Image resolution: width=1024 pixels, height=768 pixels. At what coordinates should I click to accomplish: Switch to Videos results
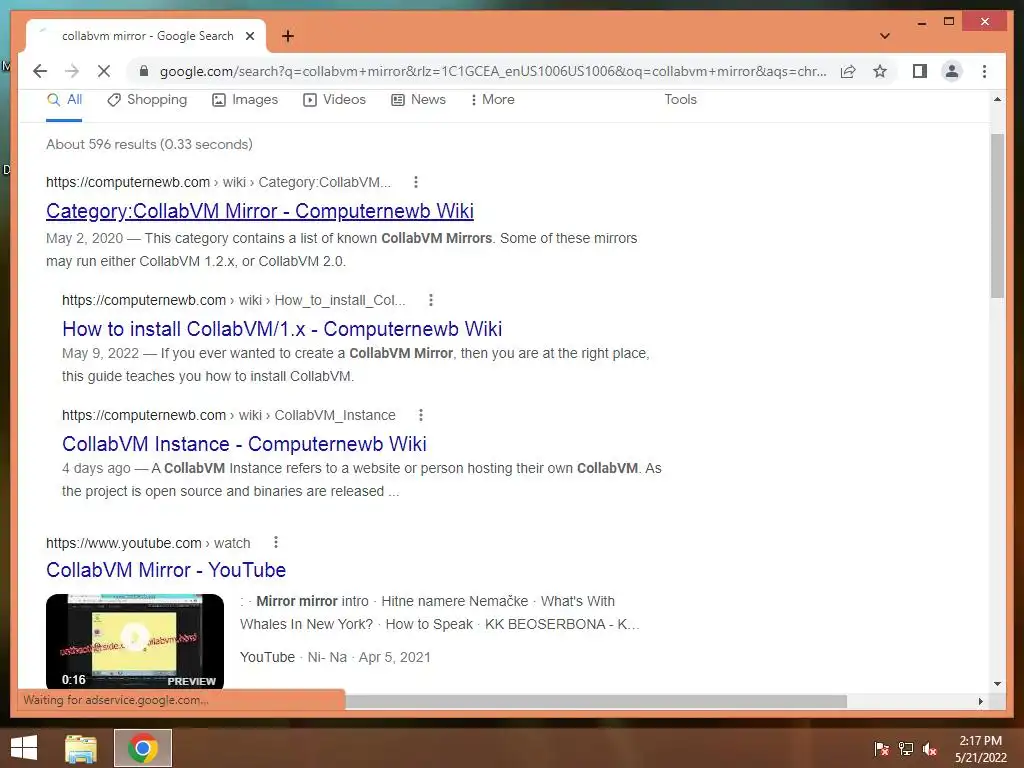(334, 100)
